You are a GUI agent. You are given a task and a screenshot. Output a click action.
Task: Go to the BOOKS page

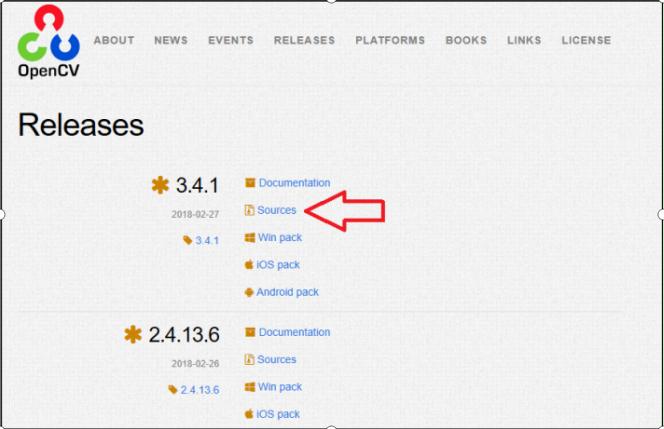(x=466, y=40)
